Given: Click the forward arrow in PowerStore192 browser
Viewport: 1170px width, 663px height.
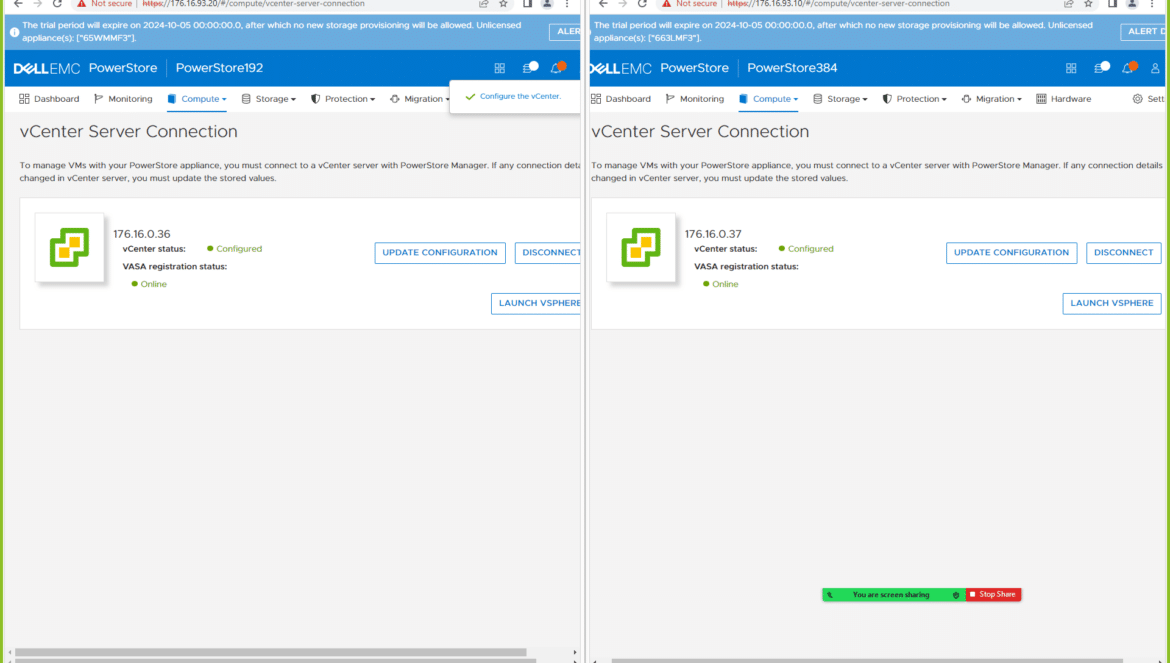Looking at the screenshot, I should tap(37, 4).
